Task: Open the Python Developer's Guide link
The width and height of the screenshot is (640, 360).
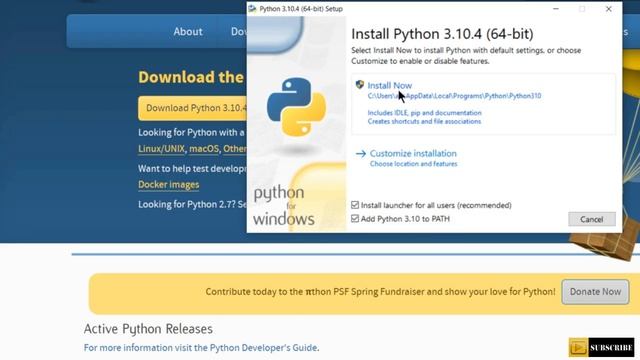Action: (x=263, y=348)
